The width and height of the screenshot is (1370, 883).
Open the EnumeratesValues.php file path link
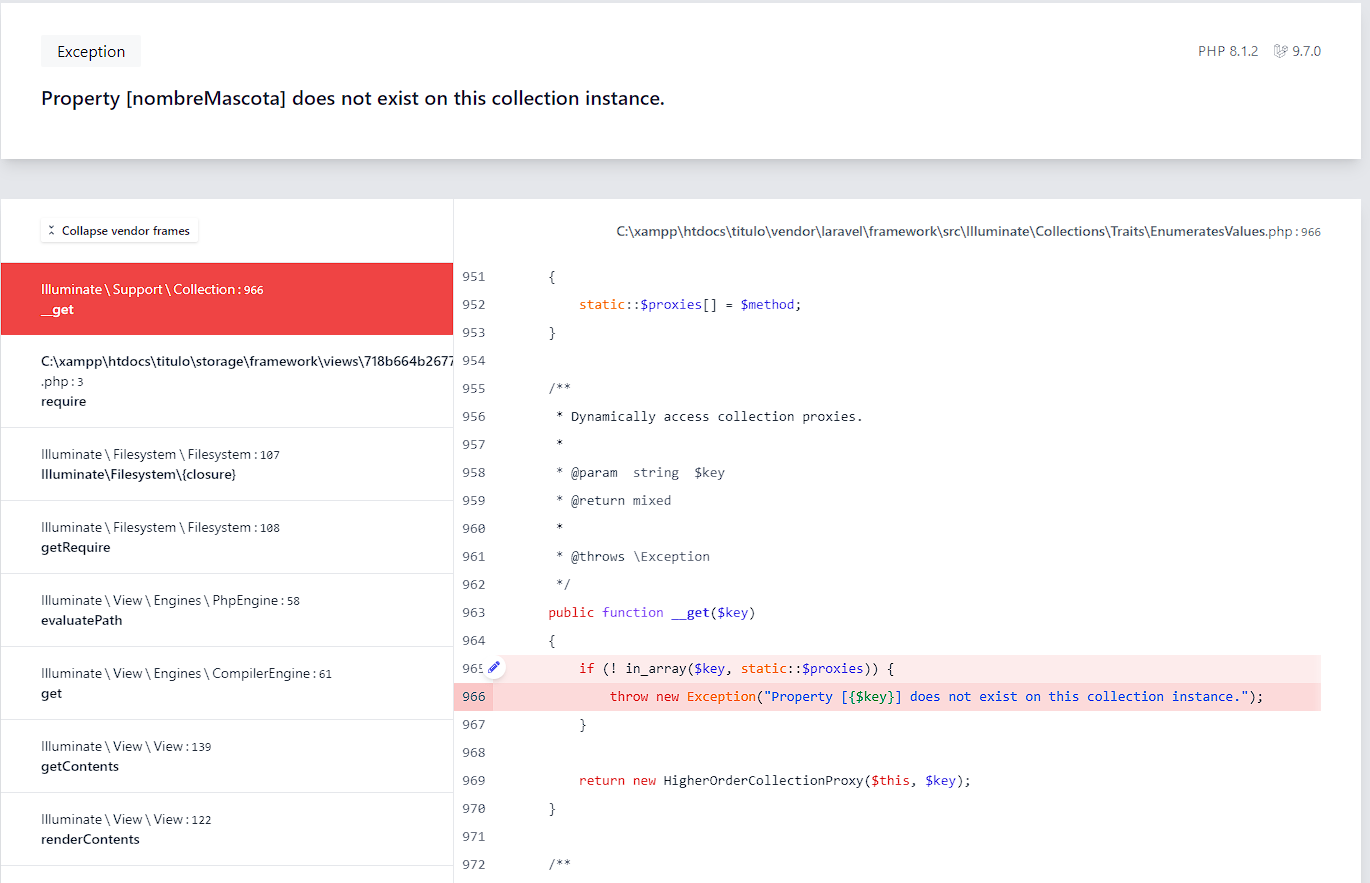968,231
